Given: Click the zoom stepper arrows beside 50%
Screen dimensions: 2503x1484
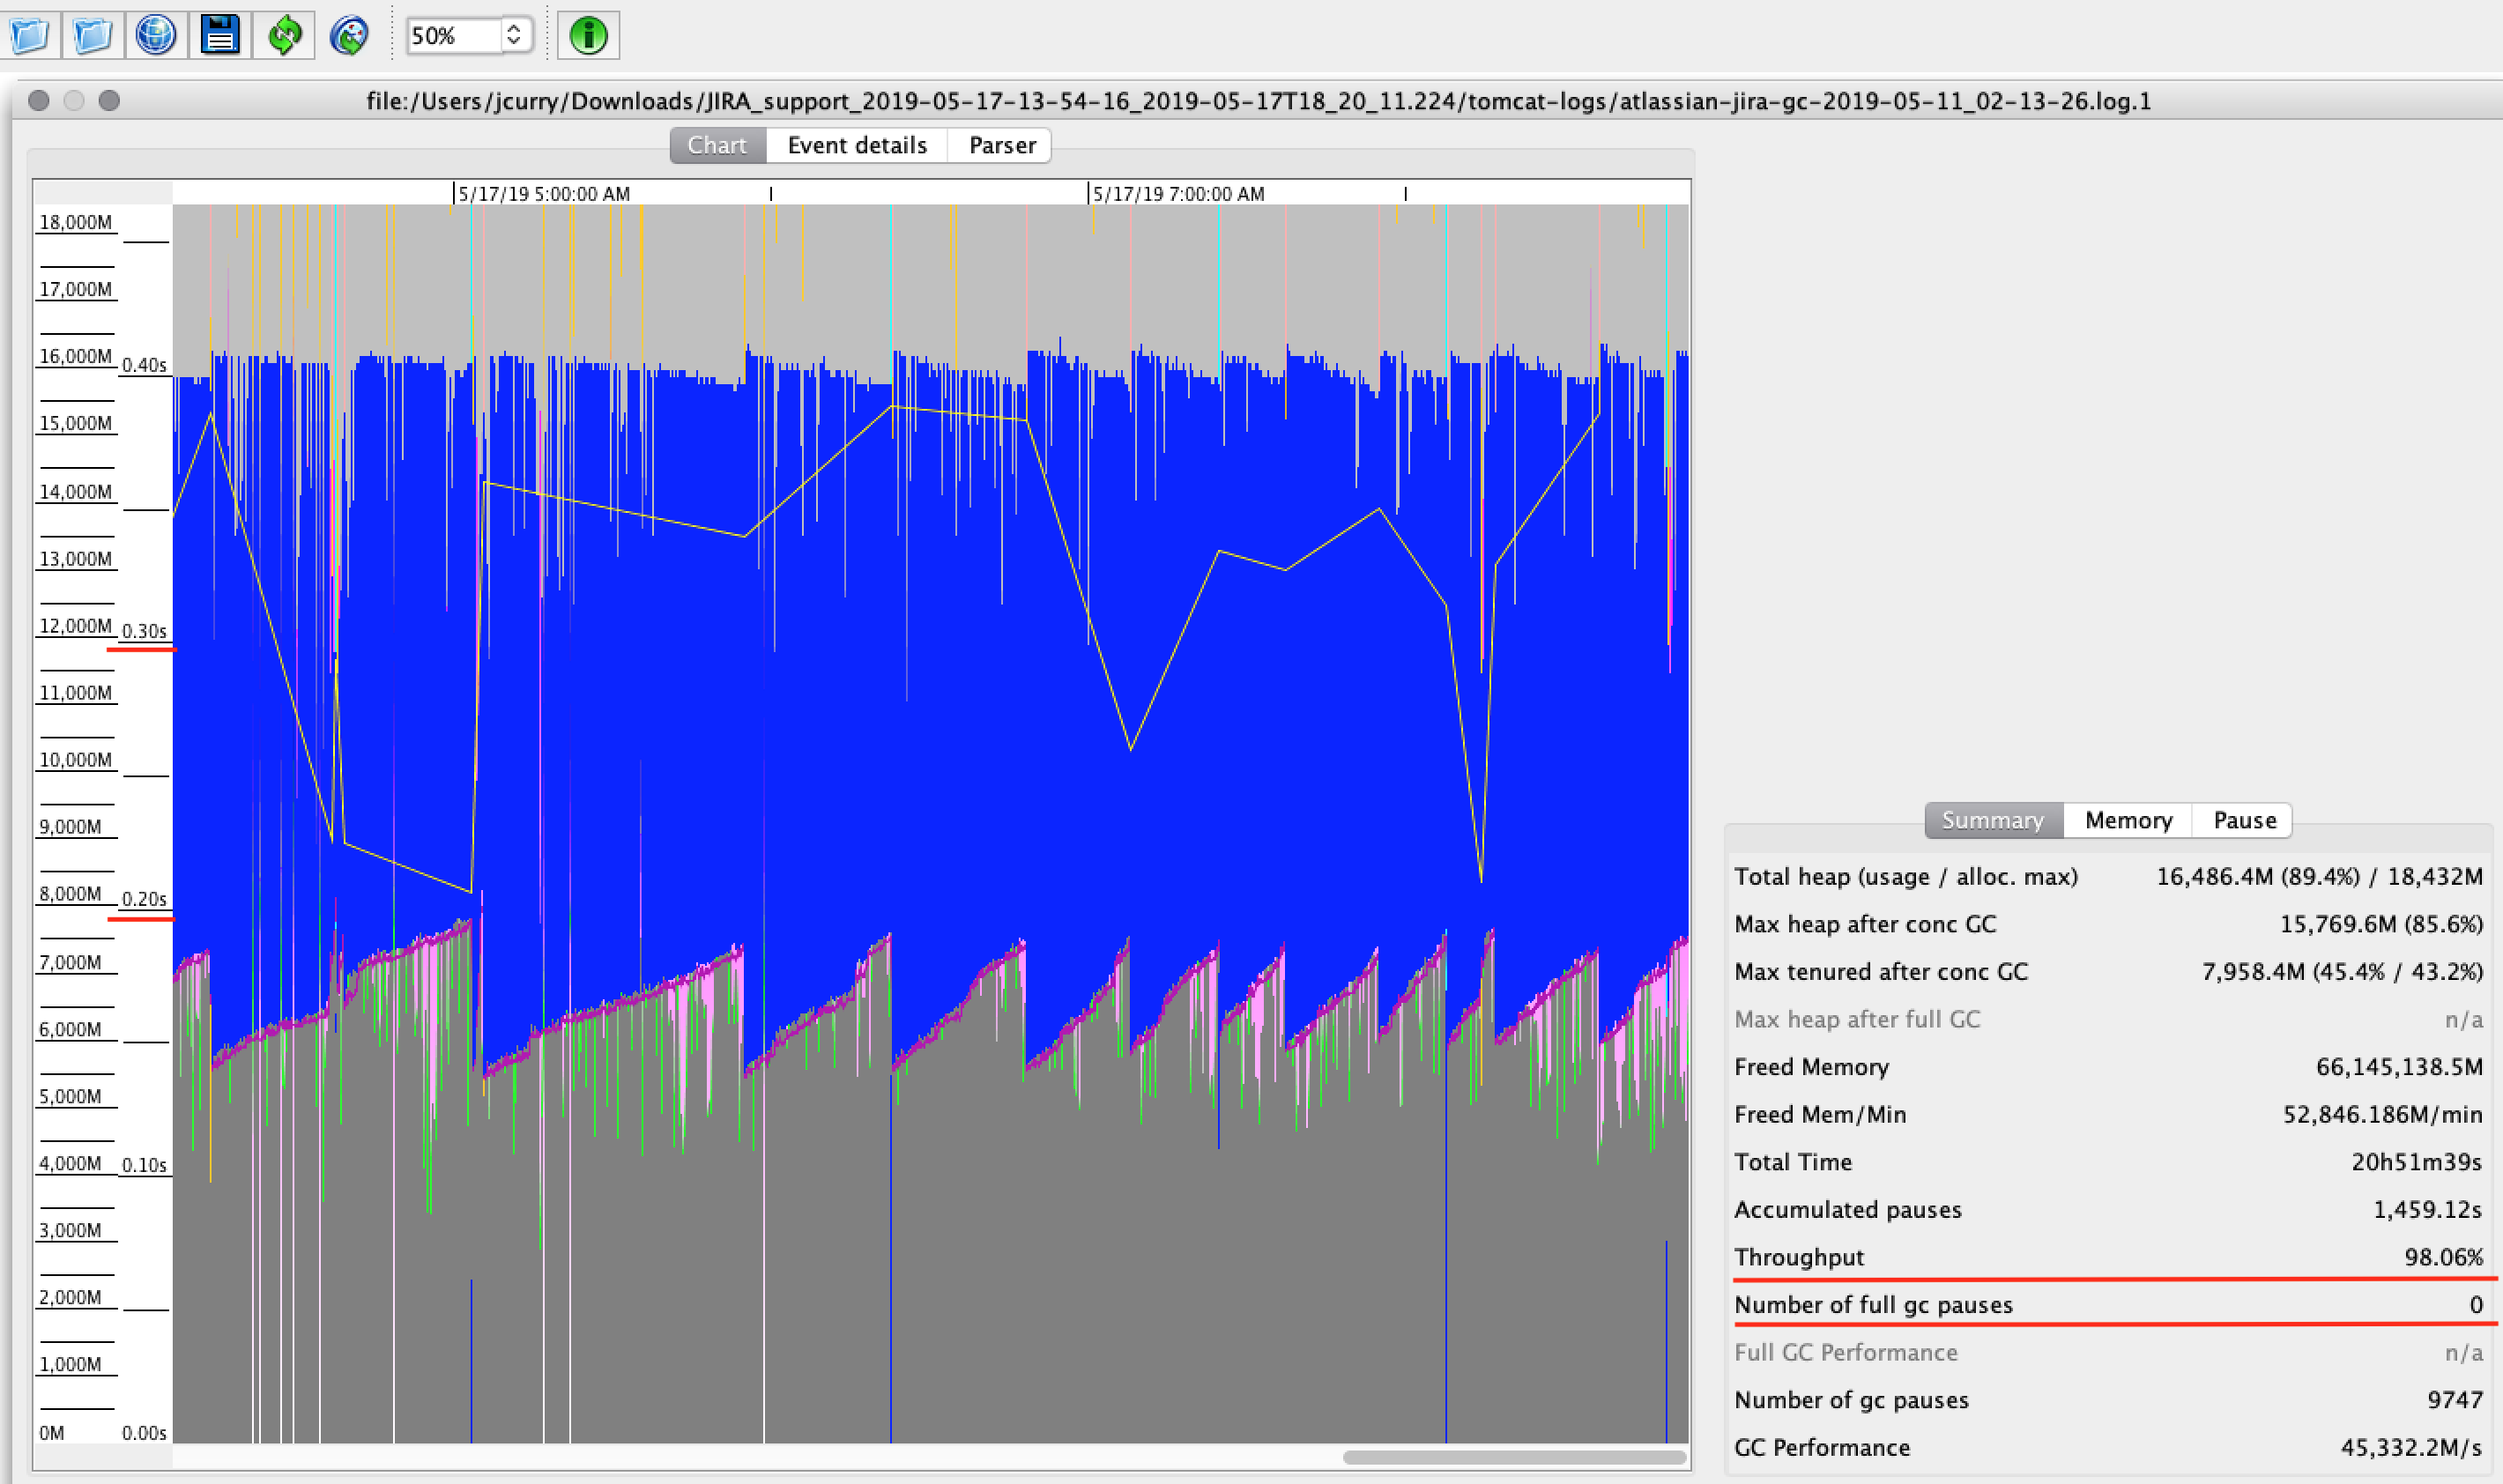Looking at the screenshot, I should pyautogui.click(x=514, y=35).
